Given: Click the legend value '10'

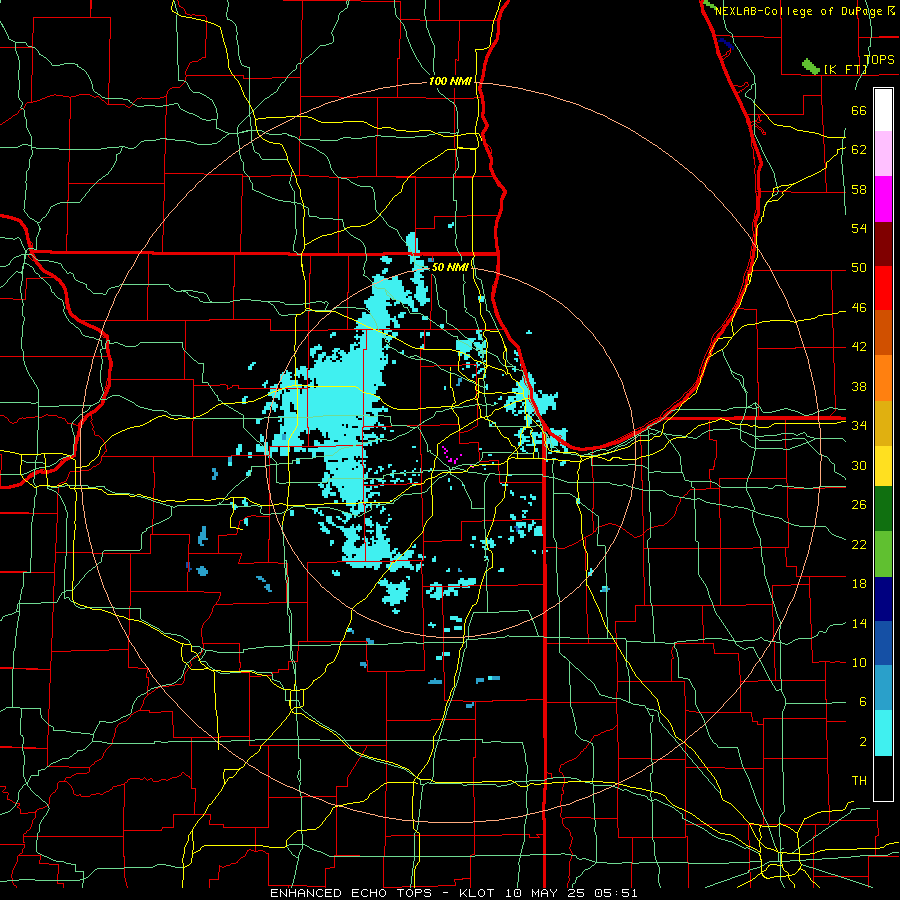Looking at the screenshot, I should click(x=859, y=663).
